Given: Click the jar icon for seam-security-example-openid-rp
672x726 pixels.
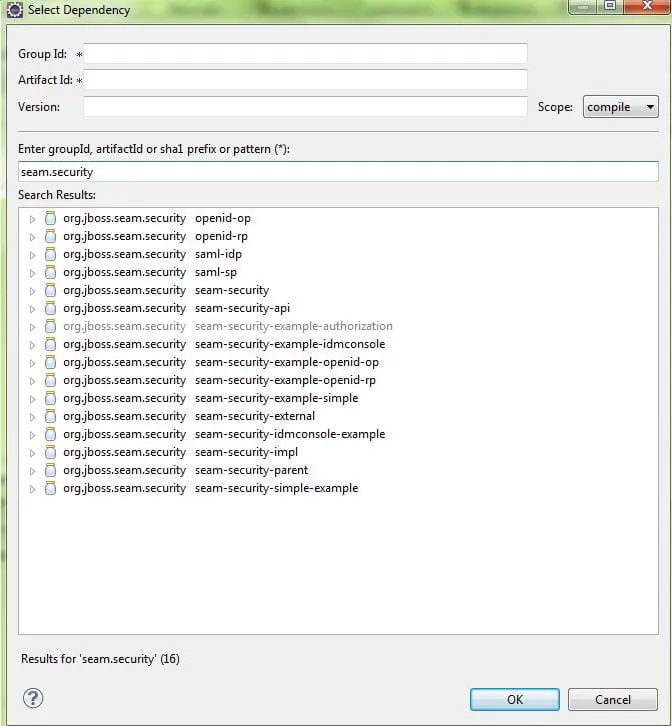Looking at the screenshot, I should (x=50, y=380).
